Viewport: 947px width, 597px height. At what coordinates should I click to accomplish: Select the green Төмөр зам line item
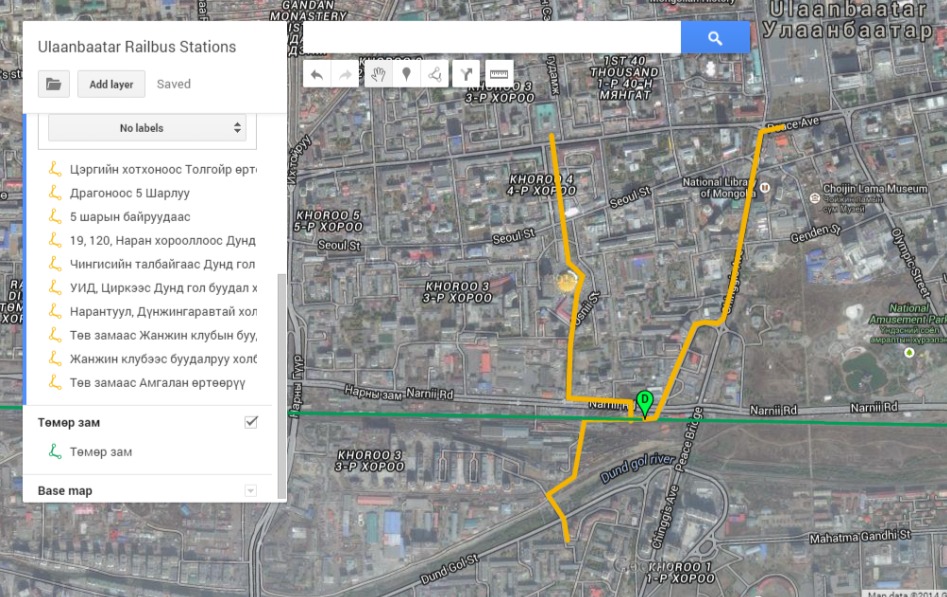pyautogui.click(x=101, y=452)
